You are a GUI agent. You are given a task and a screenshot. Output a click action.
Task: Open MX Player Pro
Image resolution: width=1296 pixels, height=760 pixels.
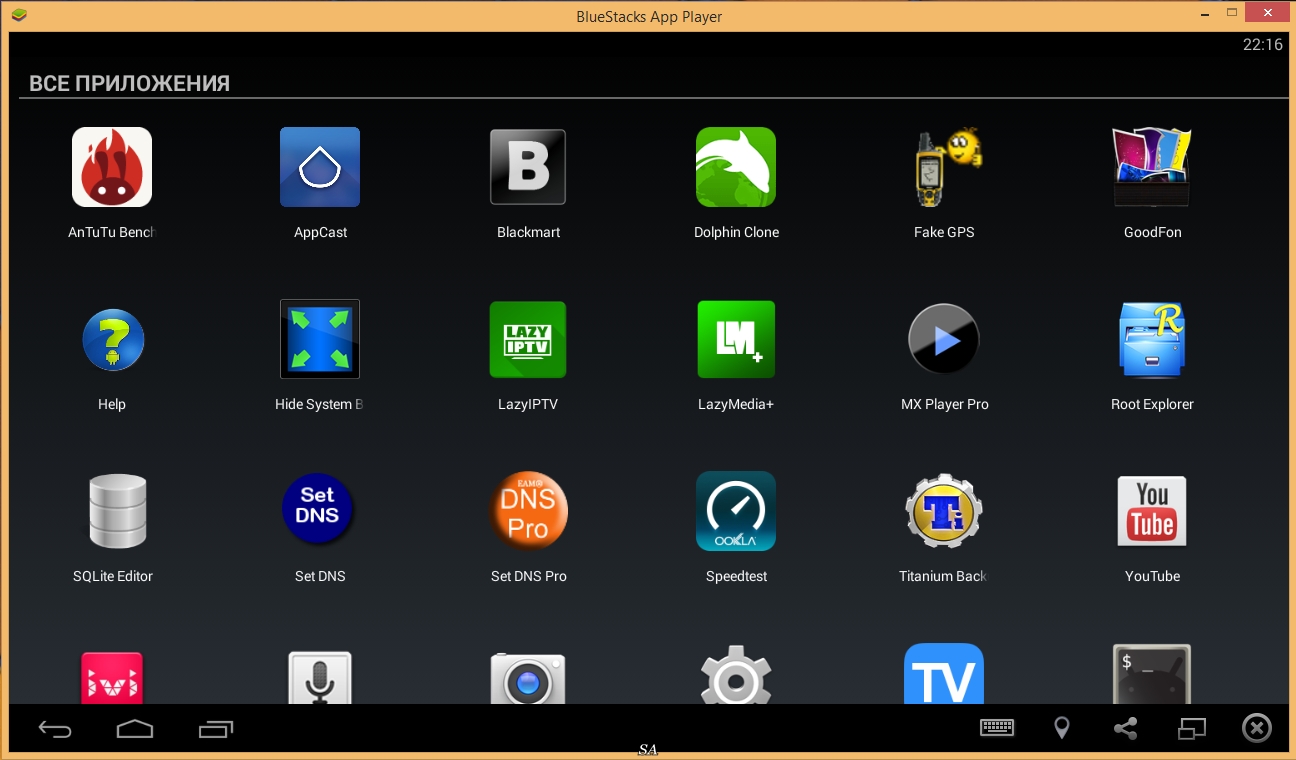pyautogui.click(x=944, y=339)
